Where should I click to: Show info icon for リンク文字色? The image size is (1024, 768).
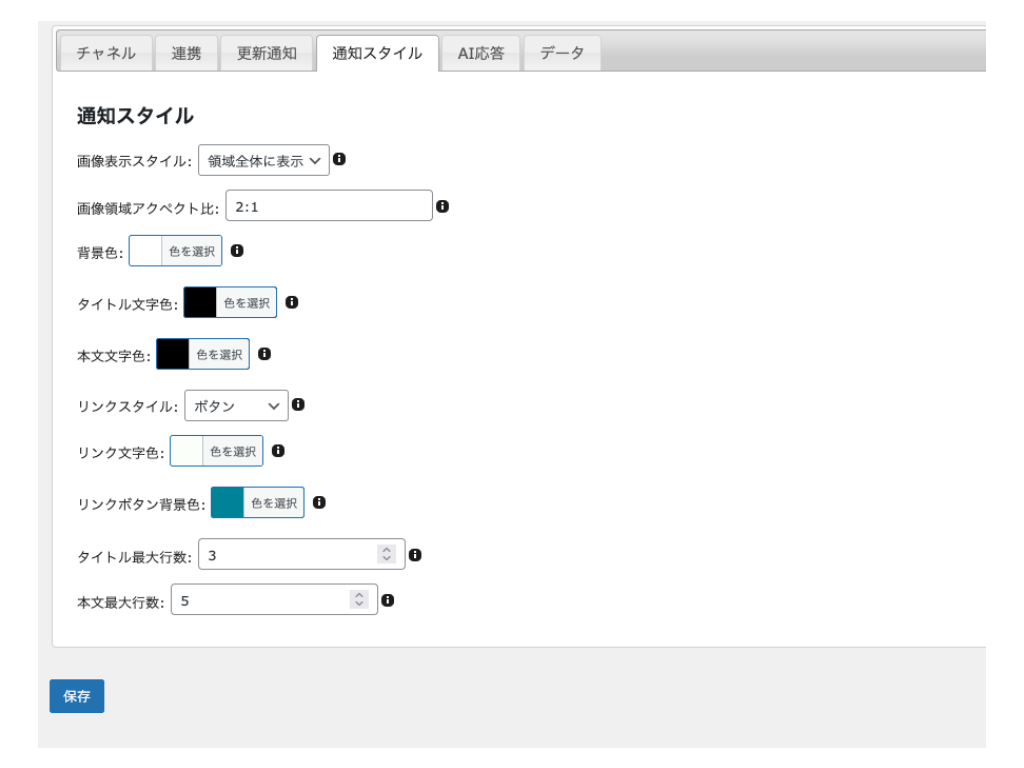(278, 451)
